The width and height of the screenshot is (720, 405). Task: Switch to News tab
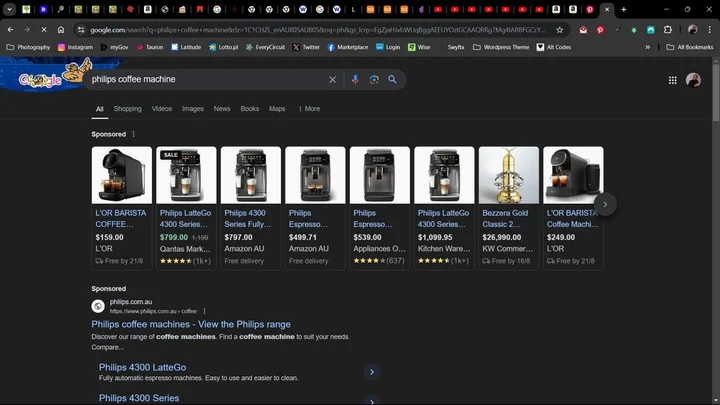(x=222, y=109)
